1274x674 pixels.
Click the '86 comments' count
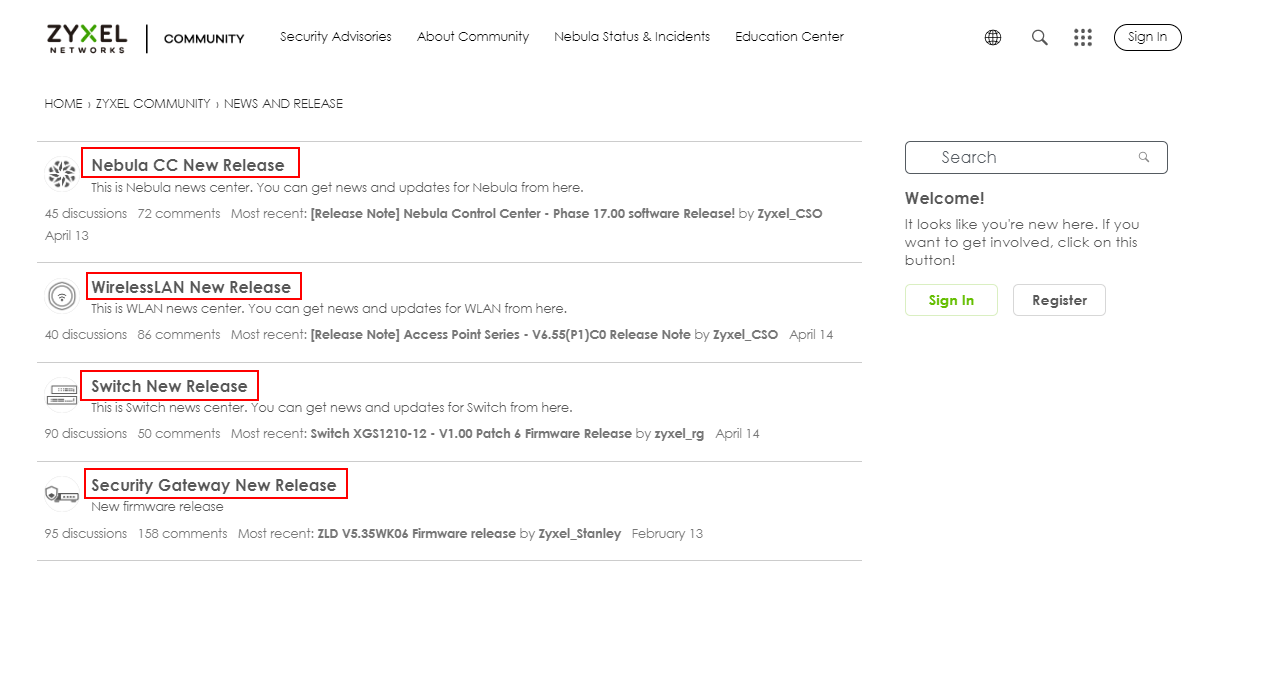pyautogui.click(x=179, y=335)
